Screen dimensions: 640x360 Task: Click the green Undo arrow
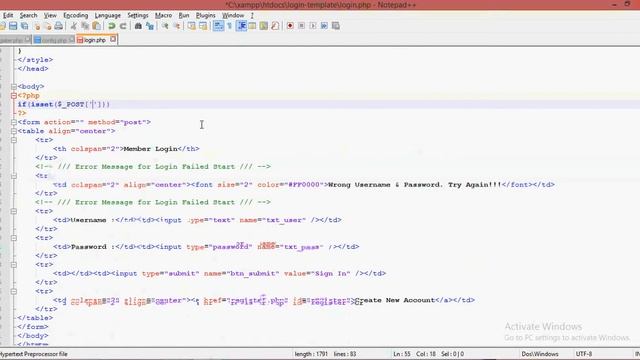[x=111, y=26]
